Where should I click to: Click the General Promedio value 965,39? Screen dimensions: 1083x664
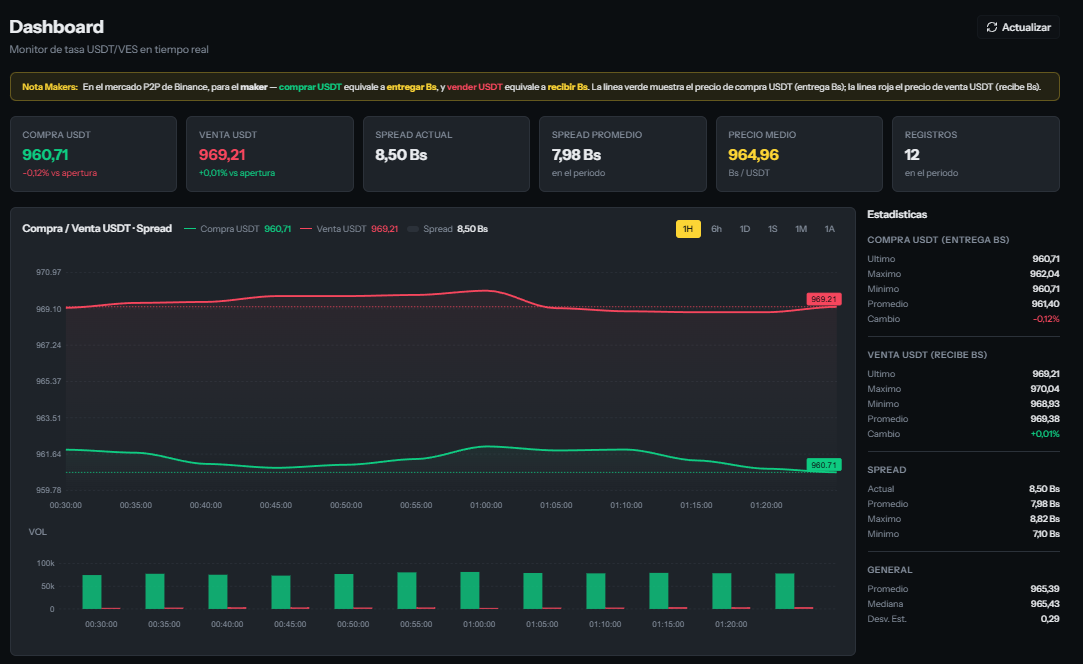1044,589
